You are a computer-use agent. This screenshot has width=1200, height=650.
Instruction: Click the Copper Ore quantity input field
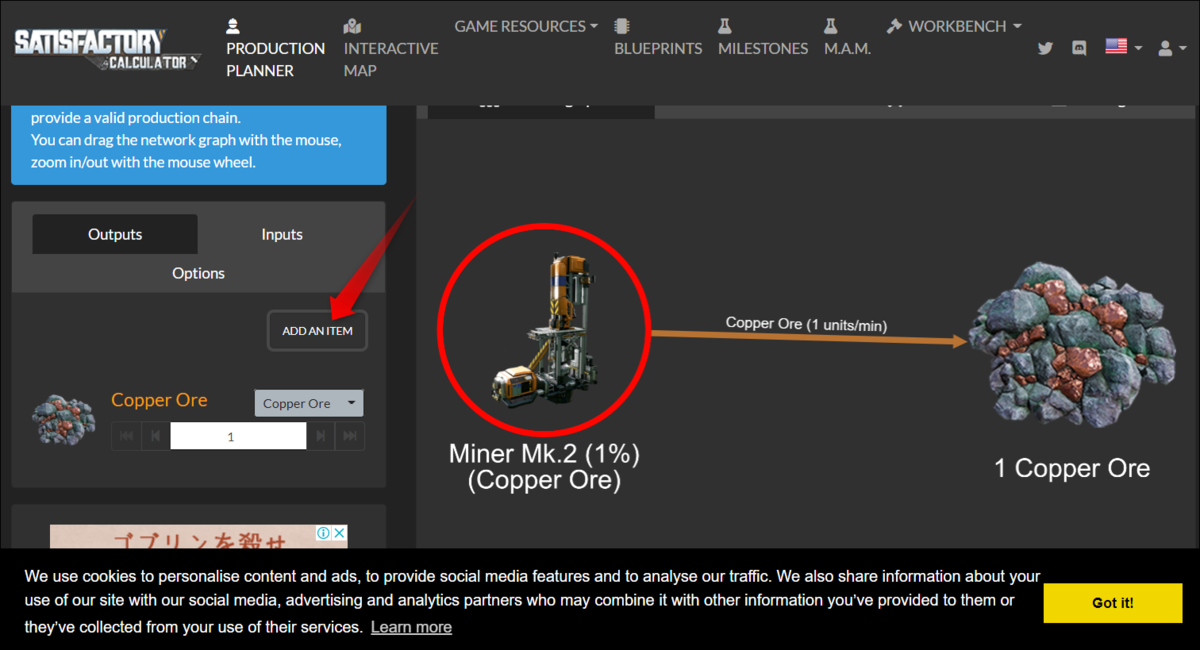[238, 436]
